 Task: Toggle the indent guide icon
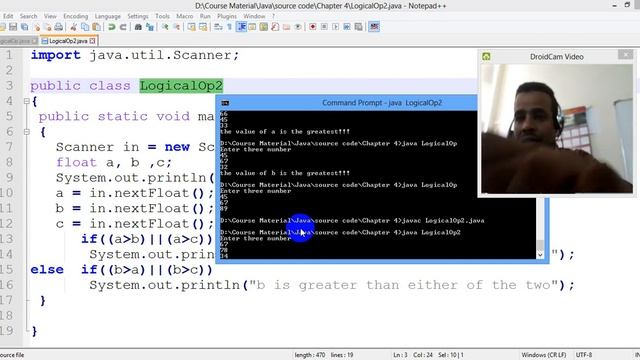[x=242, y=27]
